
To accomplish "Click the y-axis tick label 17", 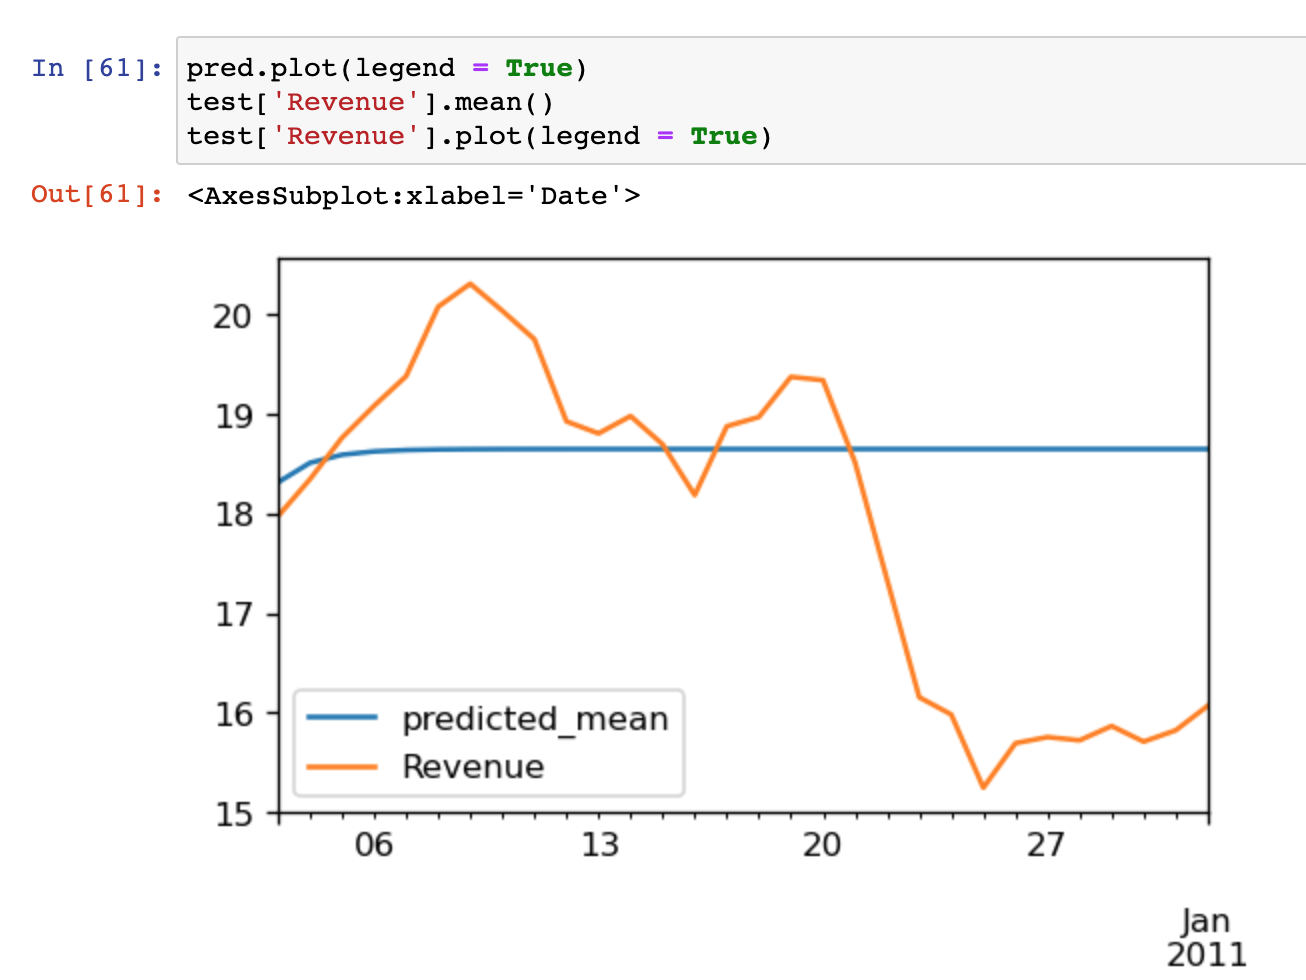I will 232,614.
